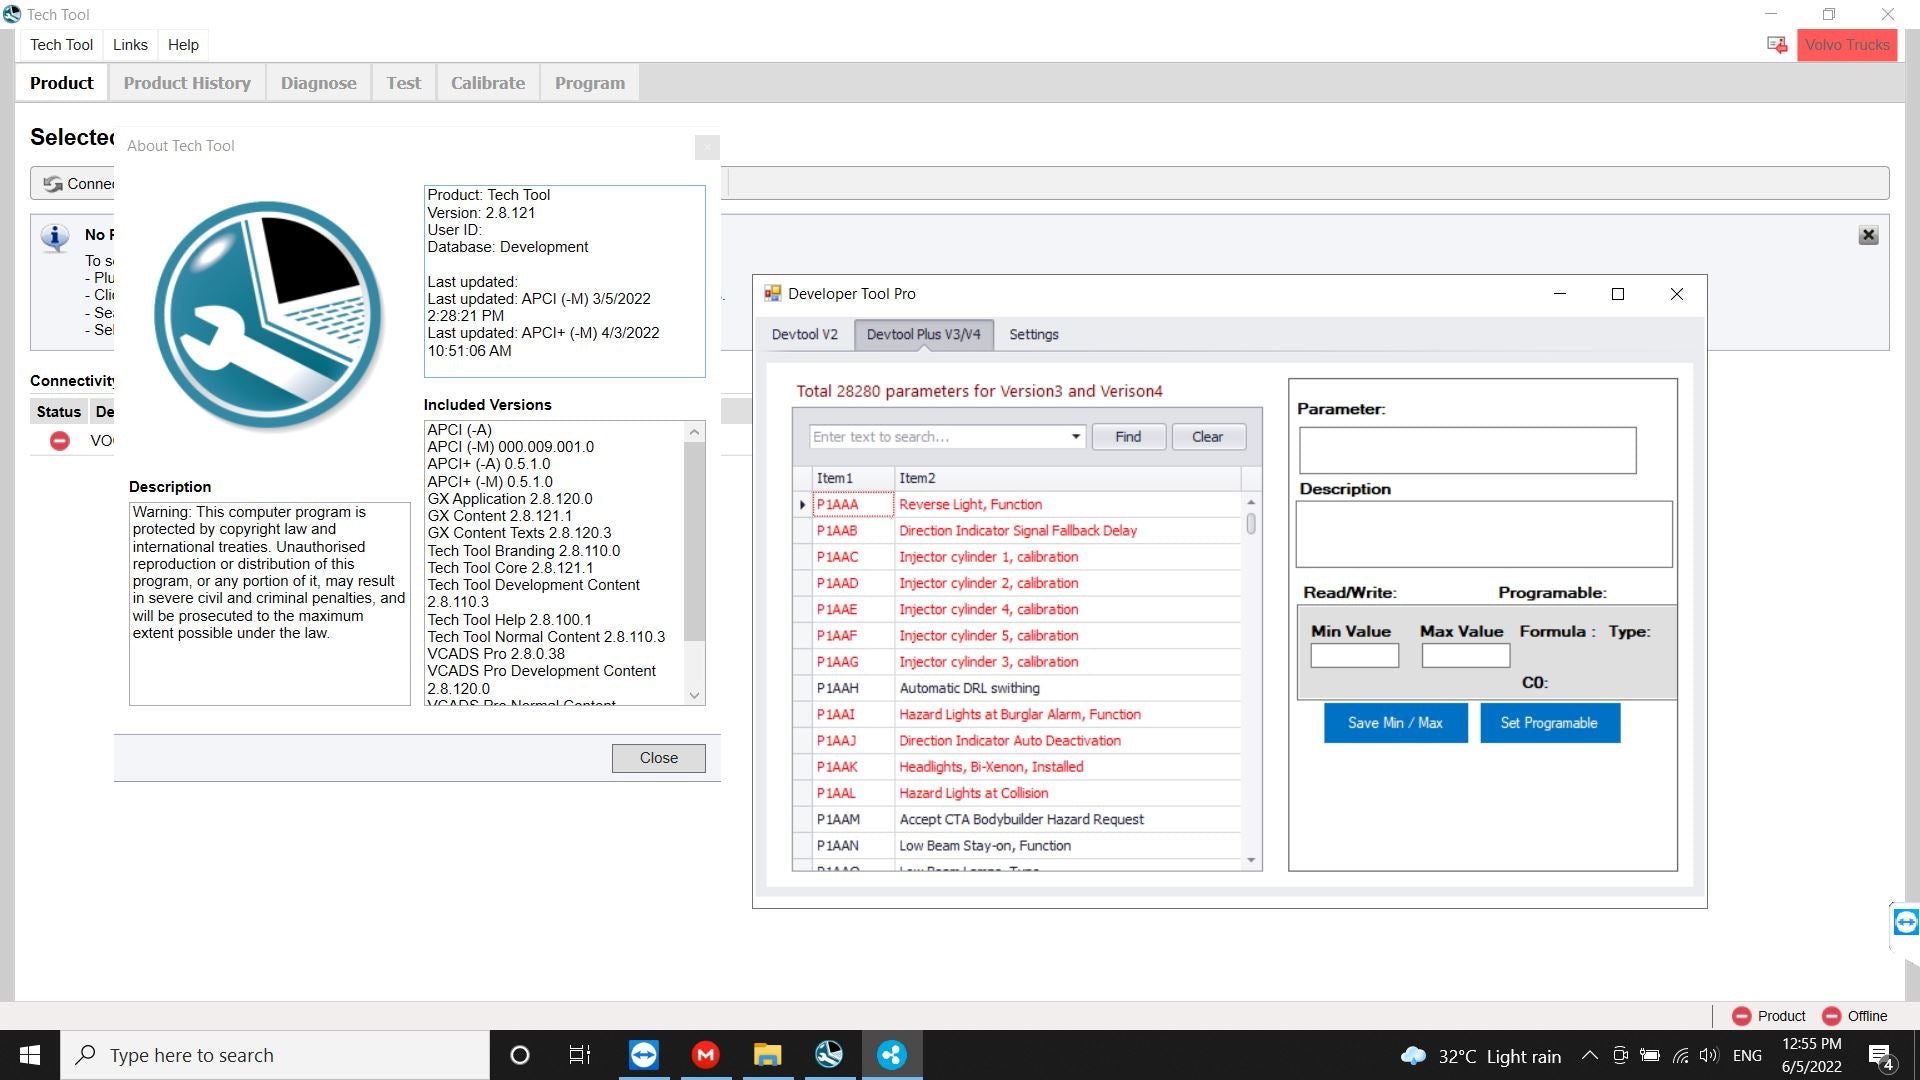Image resolution: width=1920 pixels, height=1080 pixels.
Task: Open File Explorer from taskbar
Action: (x=767, y=1055)
